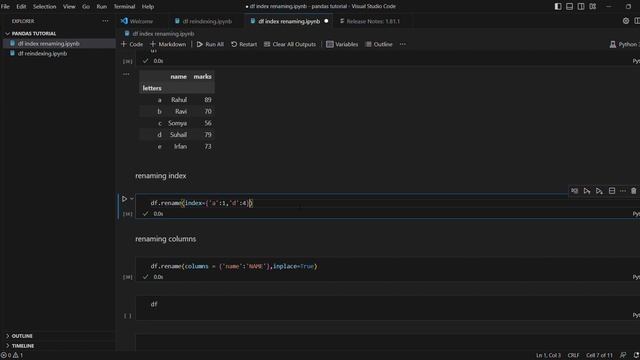Open the Edit menu
Image resolution: width=640 pixels, height=360 pixels.
(x=21, y=7)
